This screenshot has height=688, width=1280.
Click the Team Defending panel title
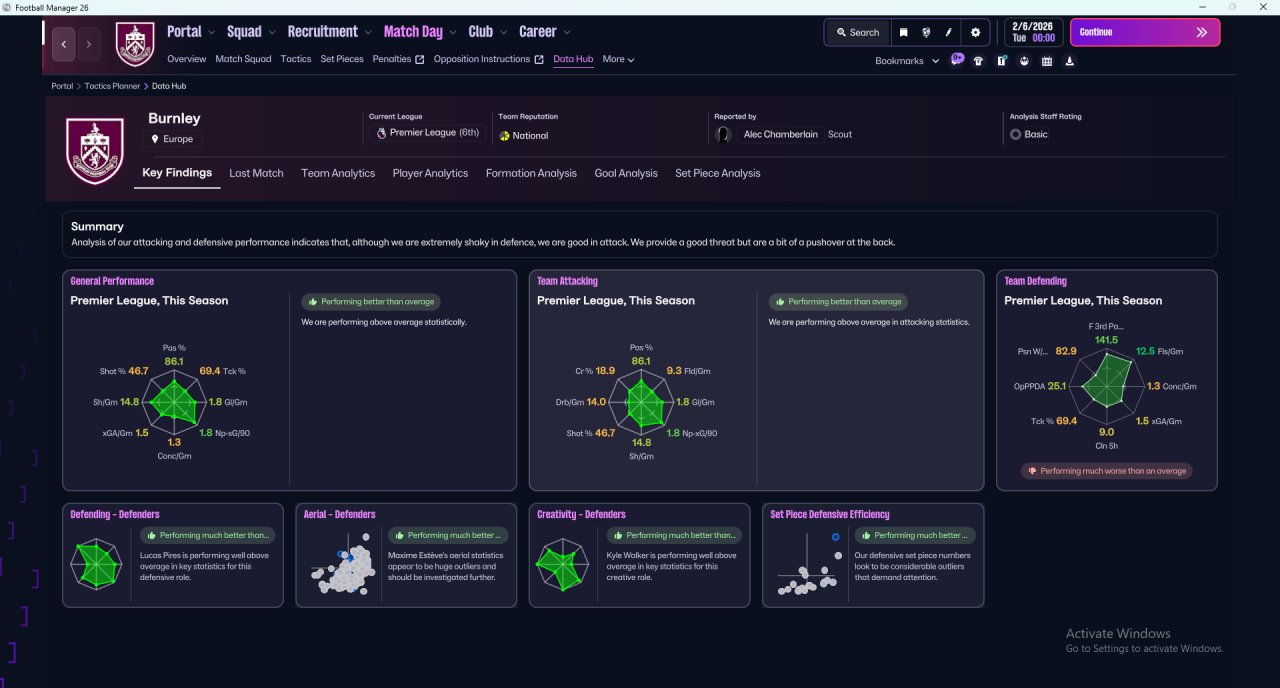pyautogui.click(x=1035, y=281)
